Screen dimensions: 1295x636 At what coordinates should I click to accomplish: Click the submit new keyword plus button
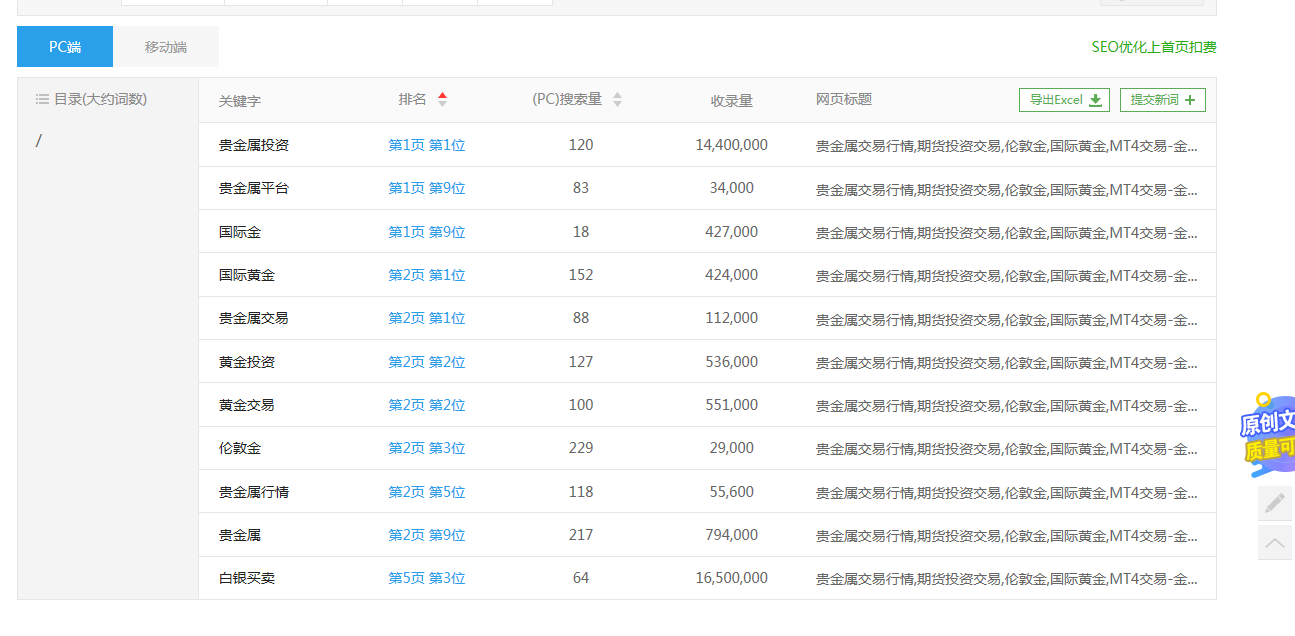(1162, 100)
